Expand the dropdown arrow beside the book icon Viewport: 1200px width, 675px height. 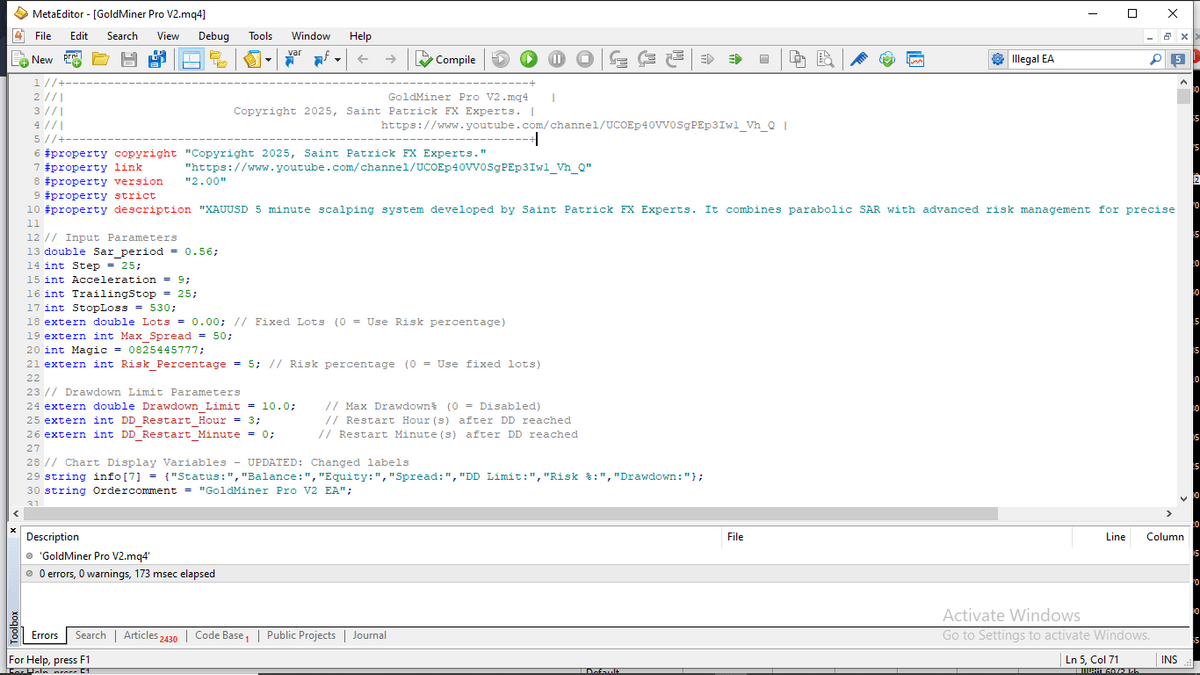click(268, 59)
